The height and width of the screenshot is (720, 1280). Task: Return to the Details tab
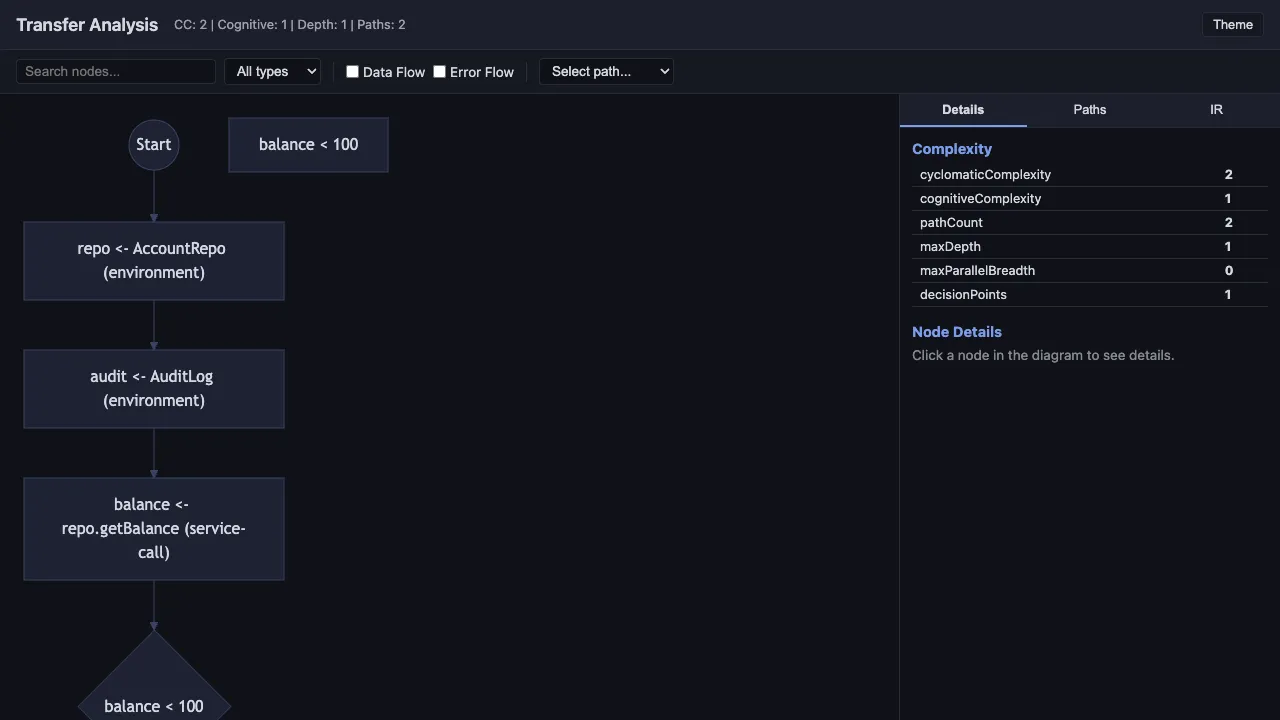click(962, 109)
